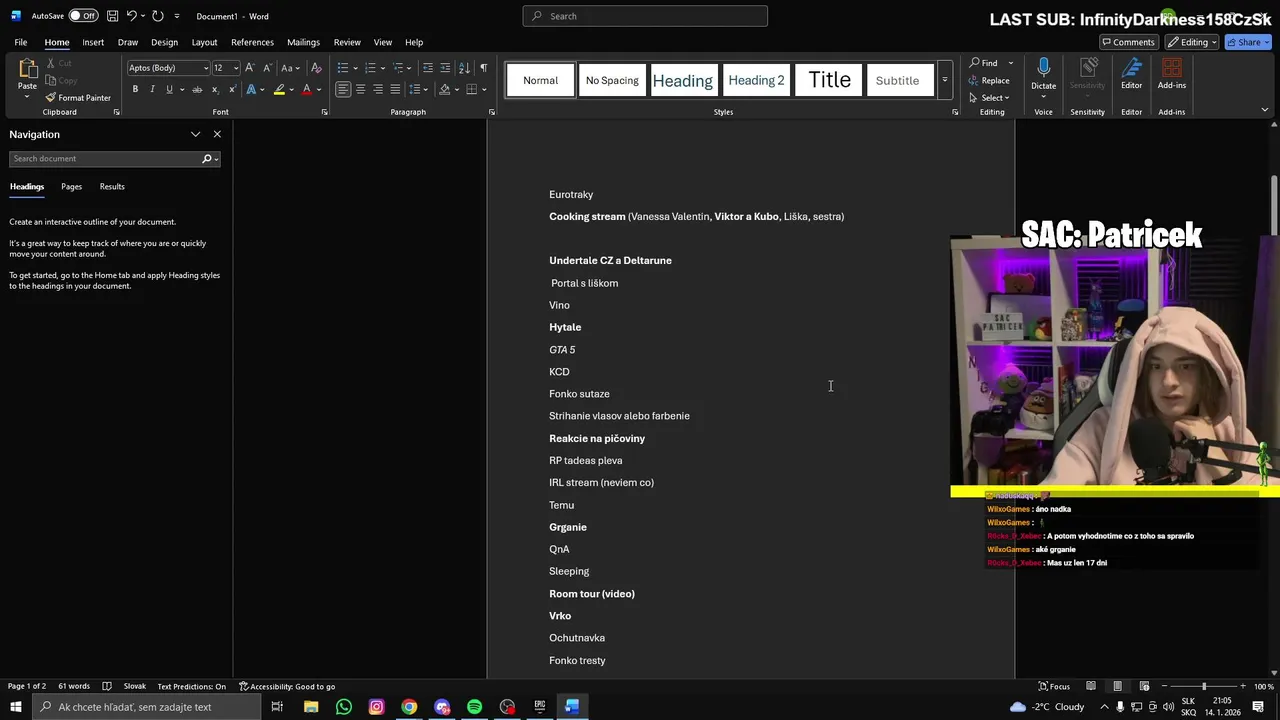Redo the last action

click(x=157, y=16)
